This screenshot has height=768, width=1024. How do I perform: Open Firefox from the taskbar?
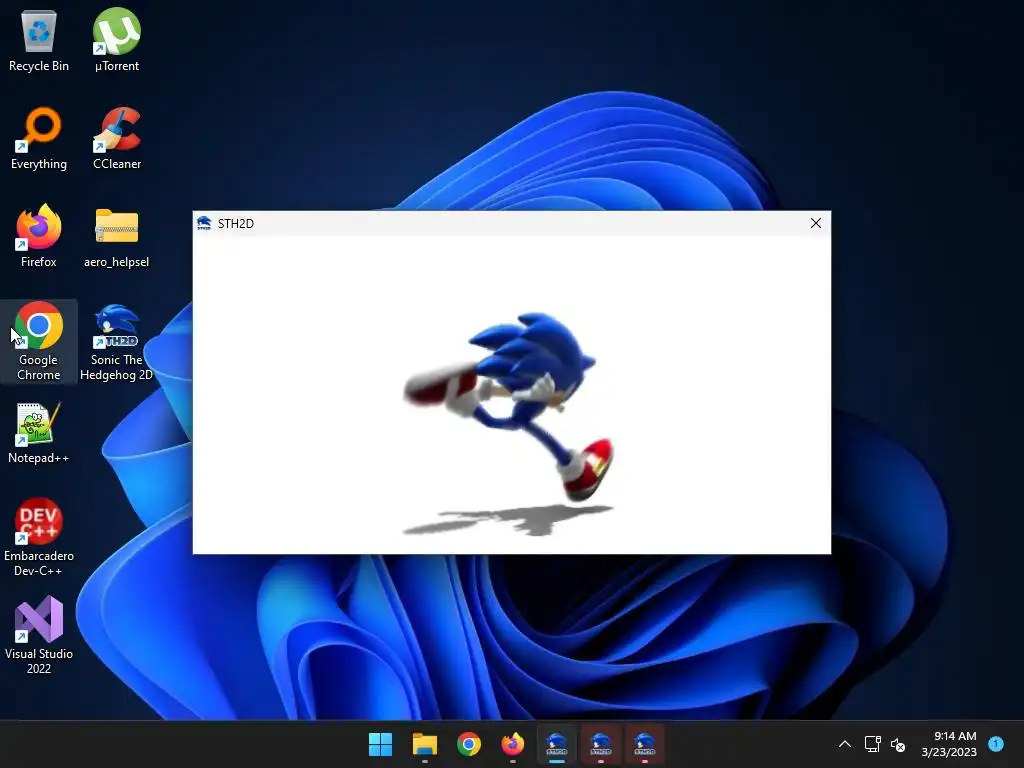point(513,744)
